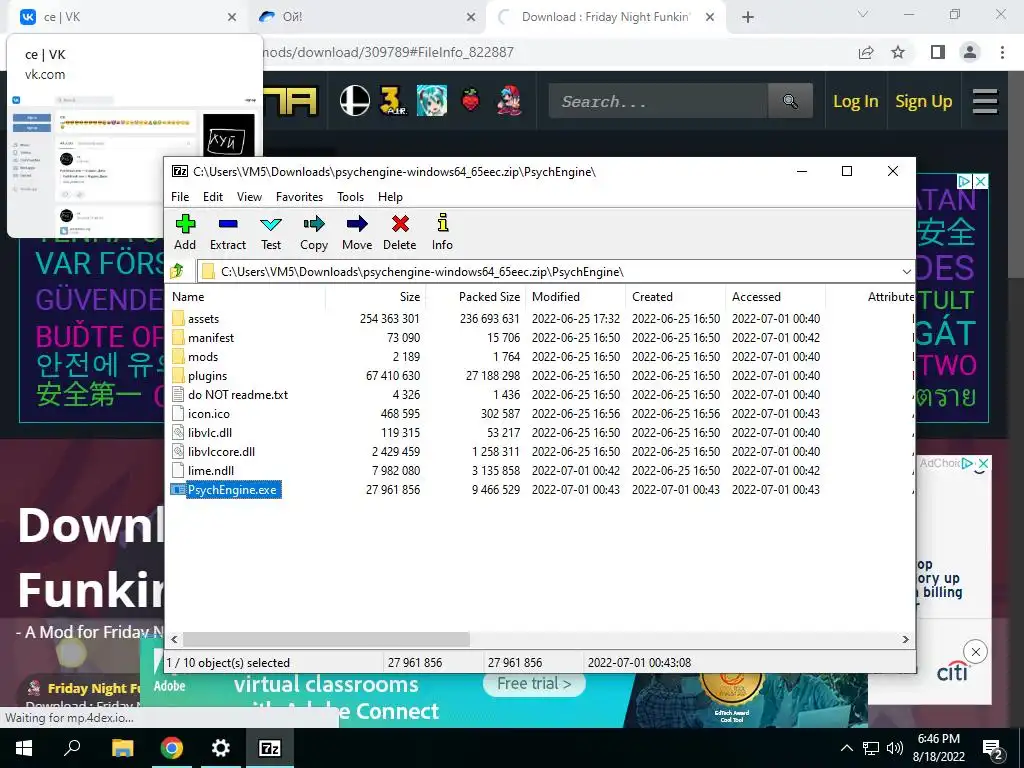Click the Hatsune Miku game icon
This screenshot has height=768, width=1024.
(x=432, y=101)
